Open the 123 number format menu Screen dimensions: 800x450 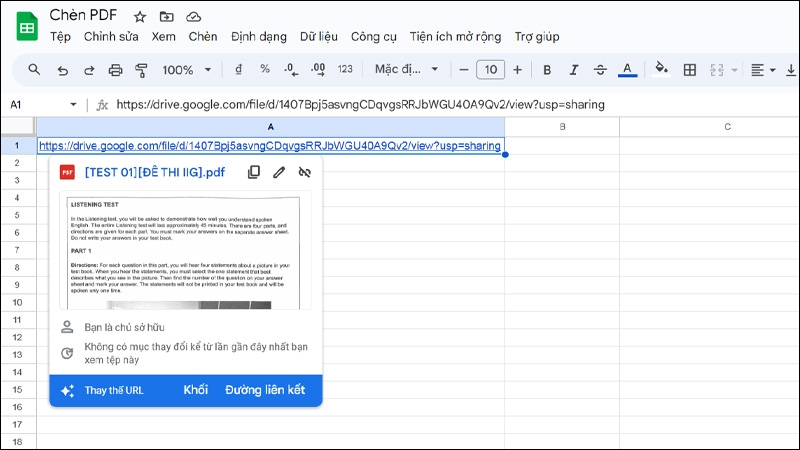tap(345, 69)
